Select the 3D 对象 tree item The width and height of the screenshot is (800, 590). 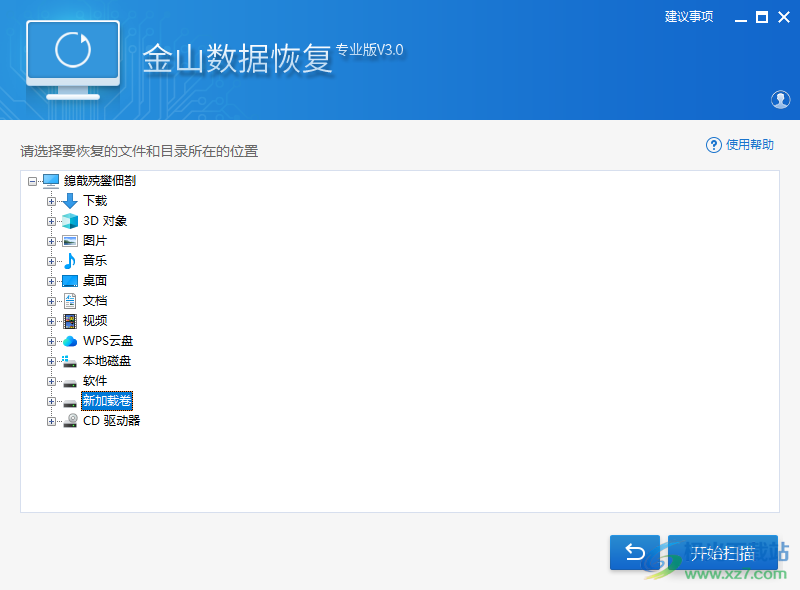coord(105,221)
